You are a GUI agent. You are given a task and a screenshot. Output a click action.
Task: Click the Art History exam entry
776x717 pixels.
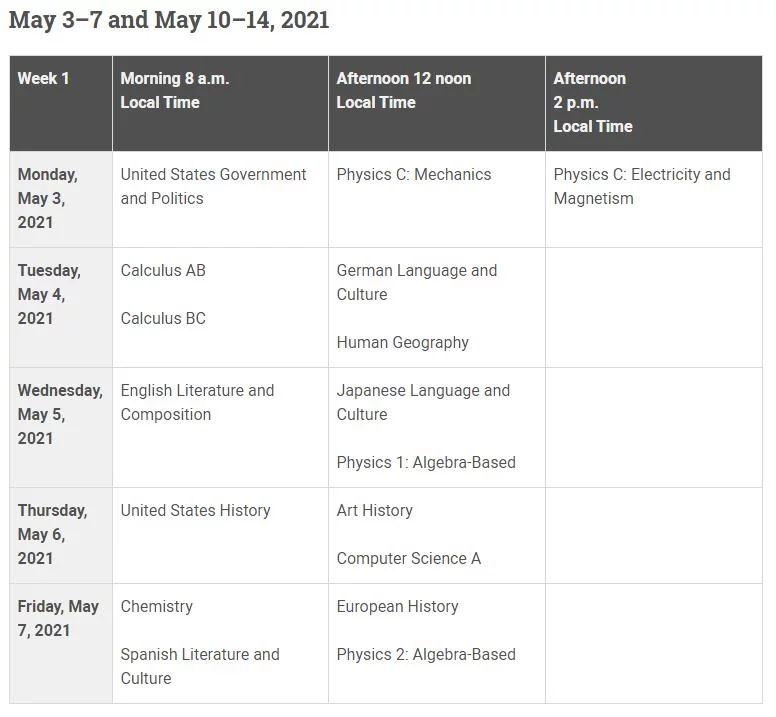374,511
